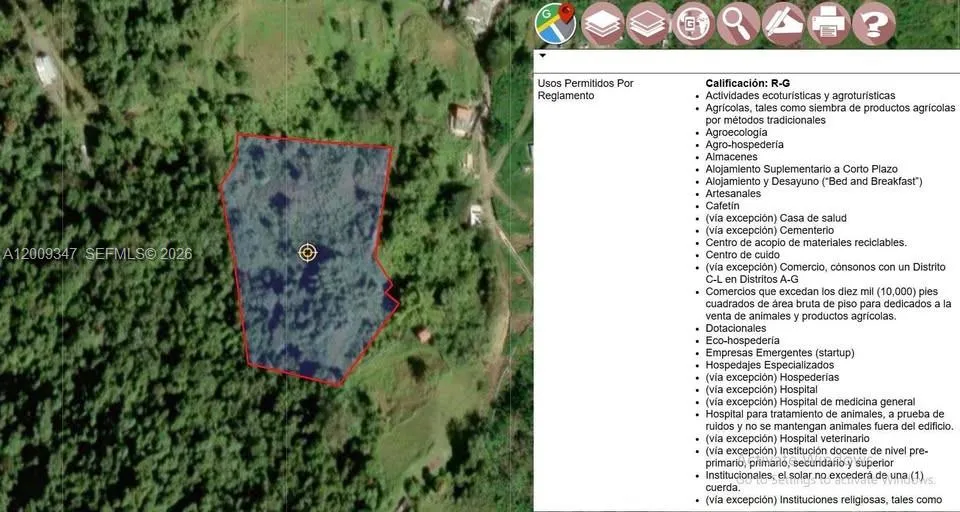Click the solid white layers icon
960x512 pixels.
pos(602,24)
